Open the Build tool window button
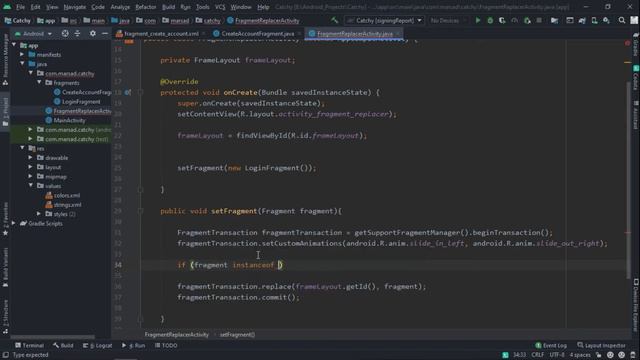640x360 pixels. coord(63,345)
